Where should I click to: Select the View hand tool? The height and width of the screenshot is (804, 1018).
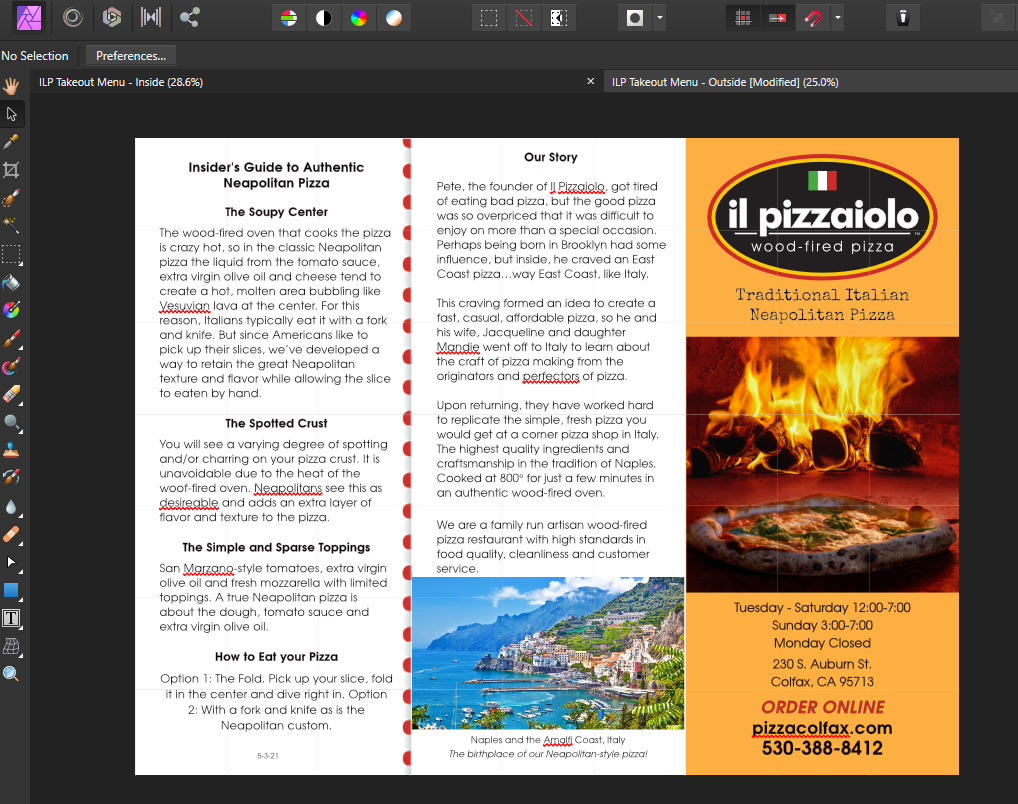coord(11,86)
